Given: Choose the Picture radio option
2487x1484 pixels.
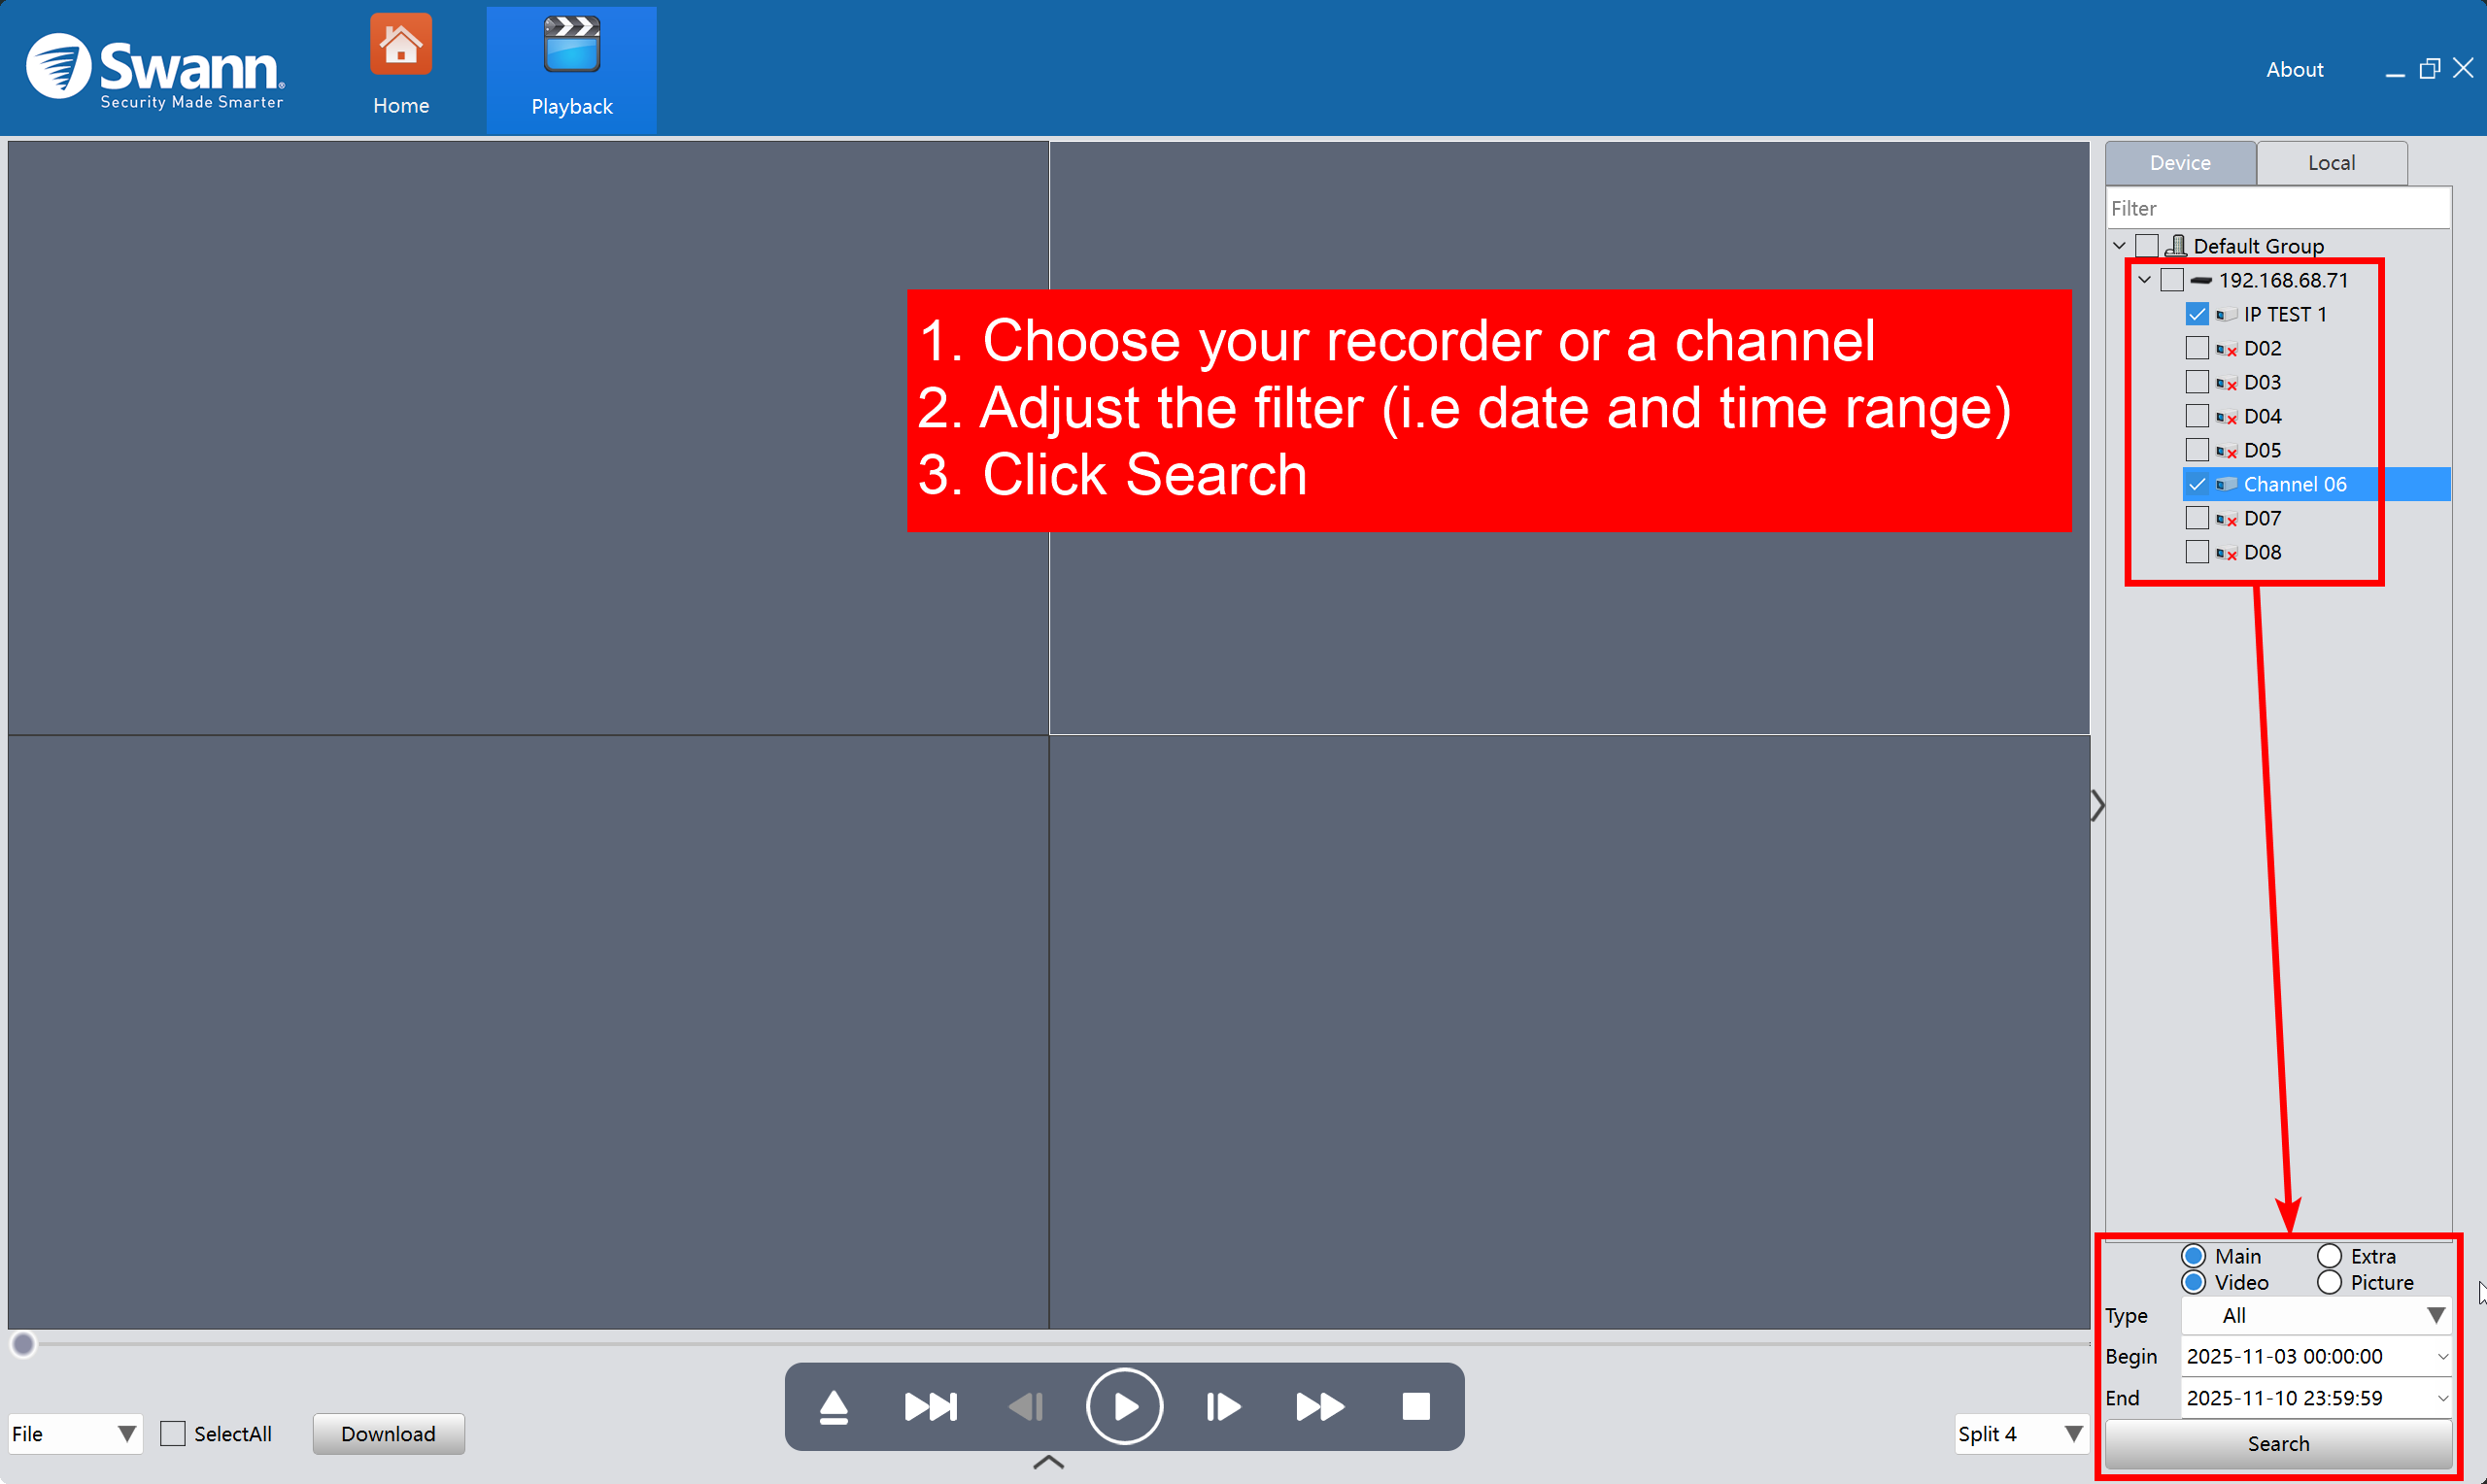Looking at the screenshot, I should pos(2329,1282).
